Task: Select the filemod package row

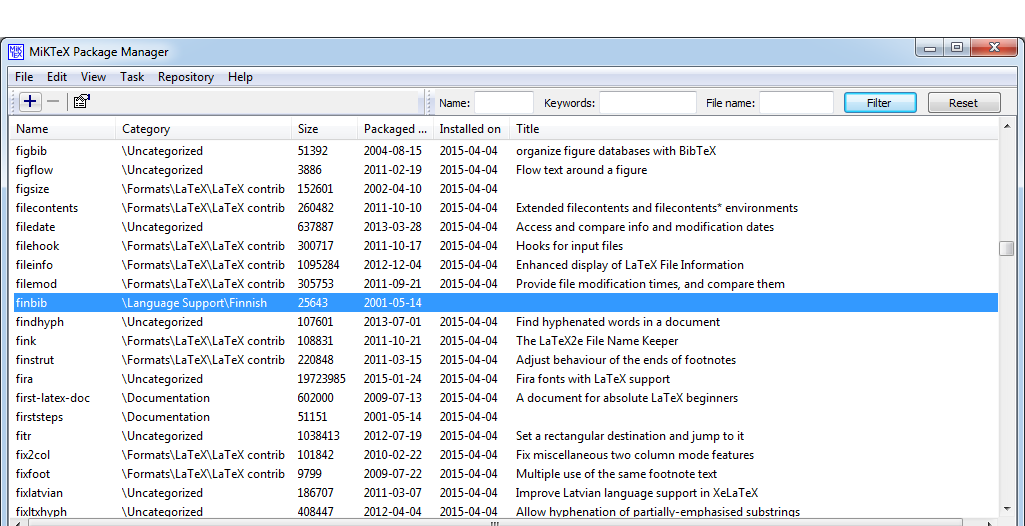Action: (506, 284)
